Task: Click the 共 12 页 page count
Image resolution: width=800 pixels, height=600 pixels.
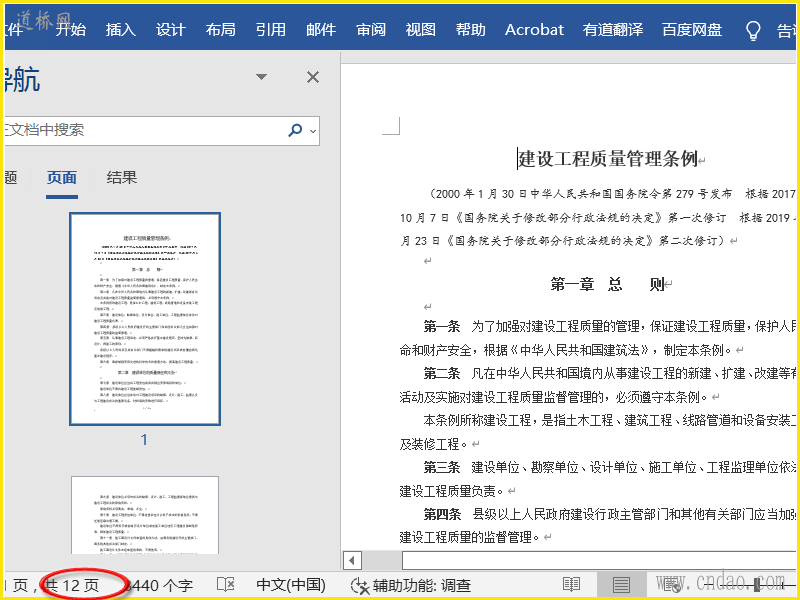Action: point(71,585)
